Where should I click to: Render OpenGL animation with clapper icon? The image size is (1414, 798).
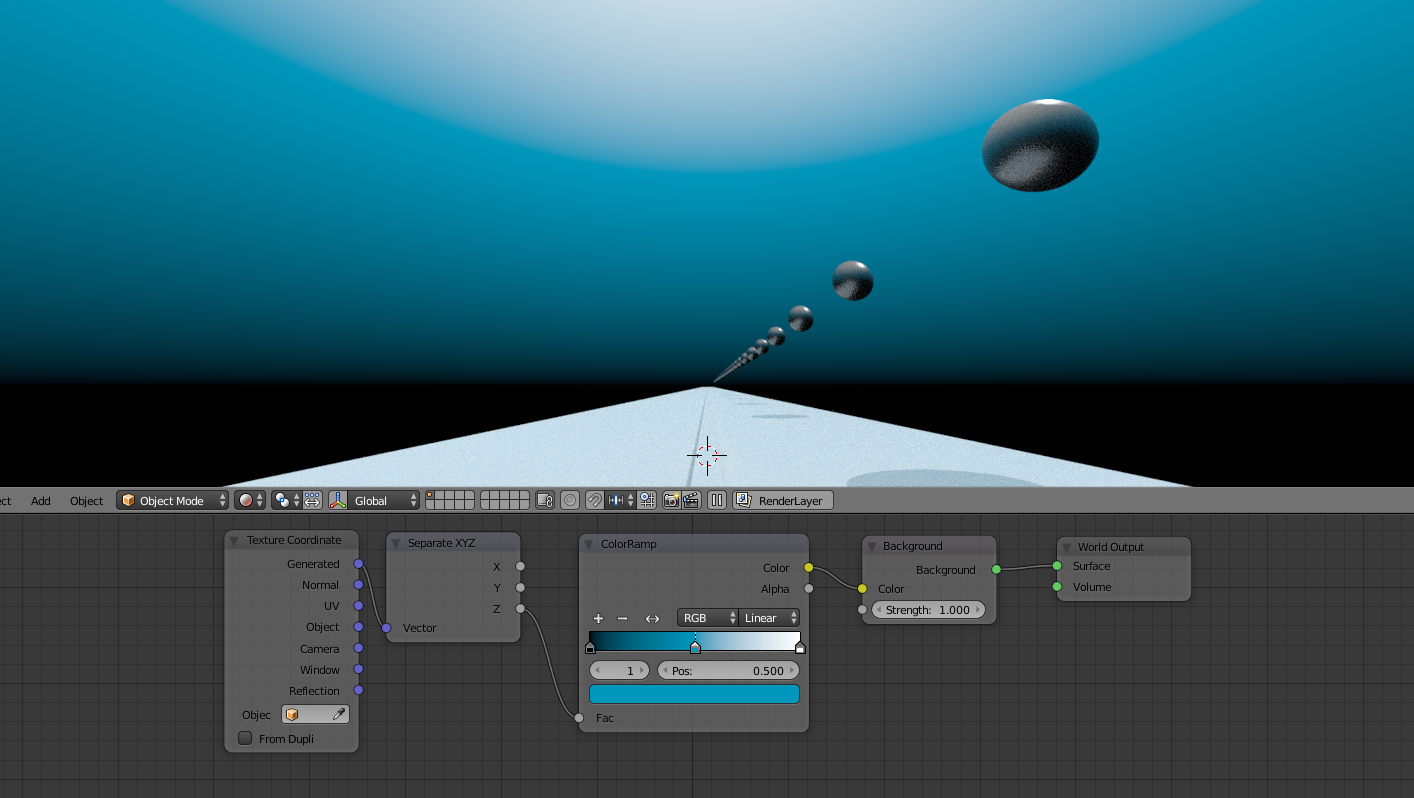point(691,500)
